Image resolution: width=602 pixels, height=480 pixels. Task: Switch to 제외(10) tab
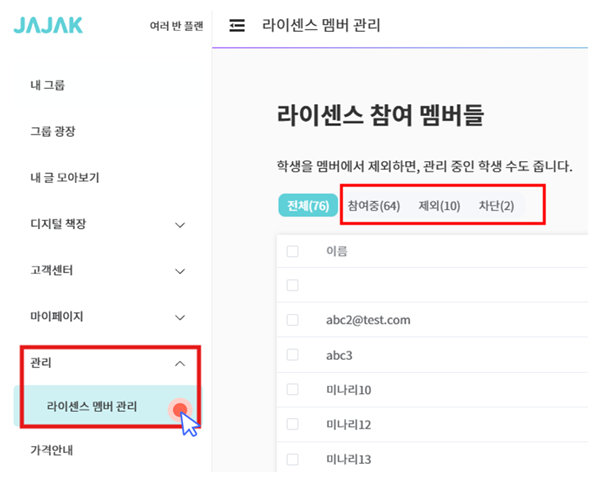pyautogui.click(x=439, y=206)
